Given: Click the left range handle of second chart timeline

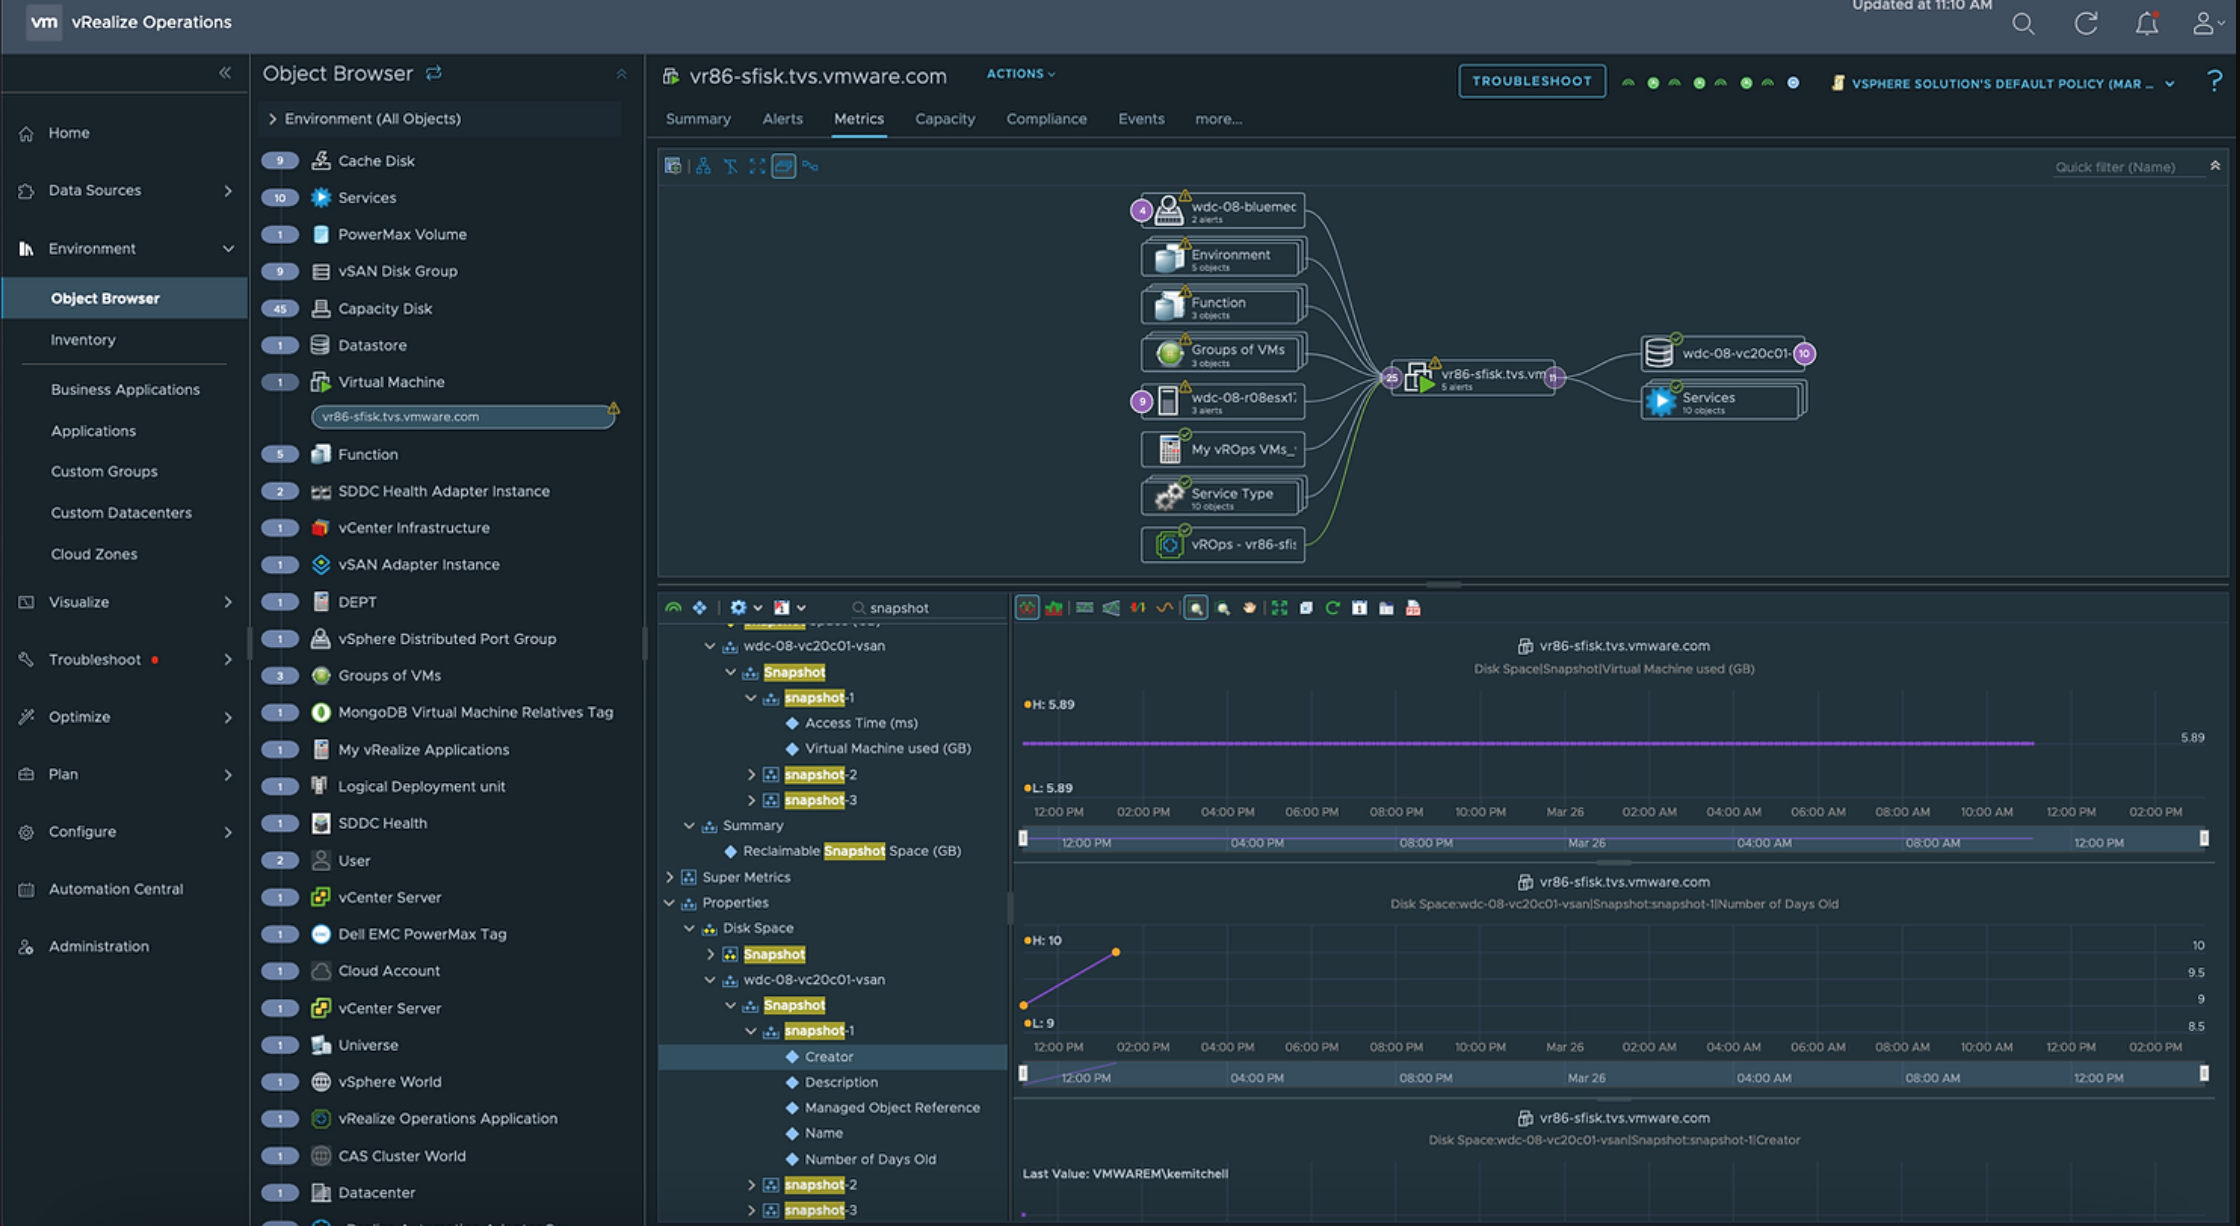Looking at the screenshot, I should [1023, 1073].
